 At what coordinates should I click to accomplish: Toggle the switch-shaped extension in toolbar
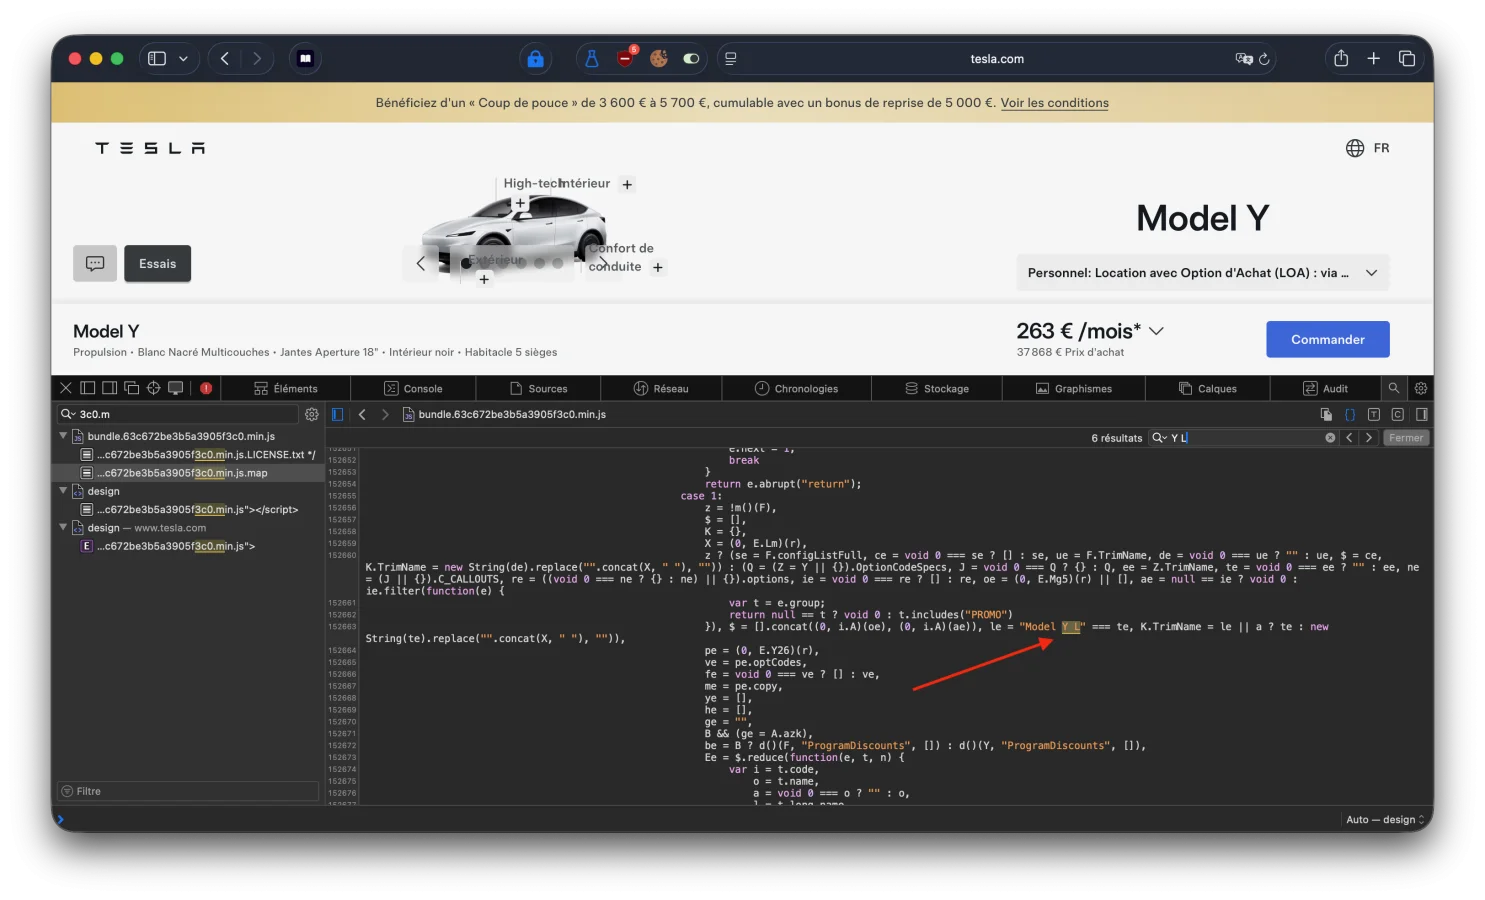(x=691, y=59)
